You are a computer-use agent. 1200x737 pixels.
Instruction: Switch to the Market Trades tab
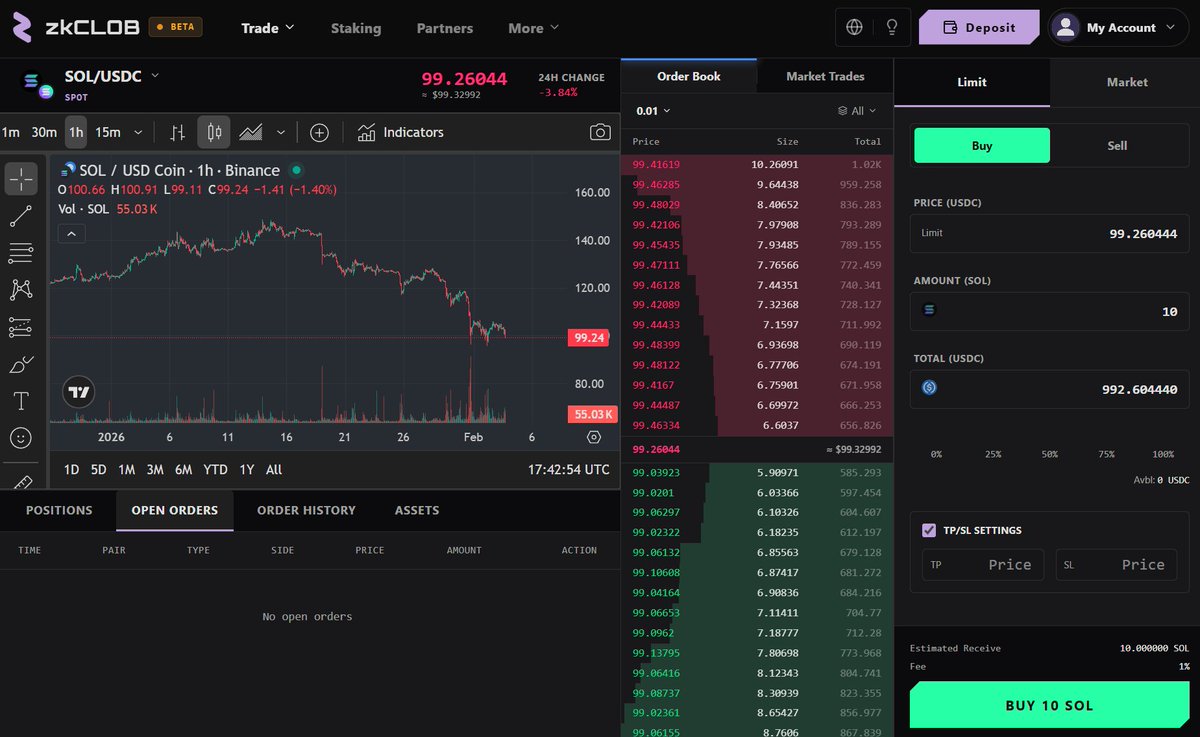click(x=825, y=76)
